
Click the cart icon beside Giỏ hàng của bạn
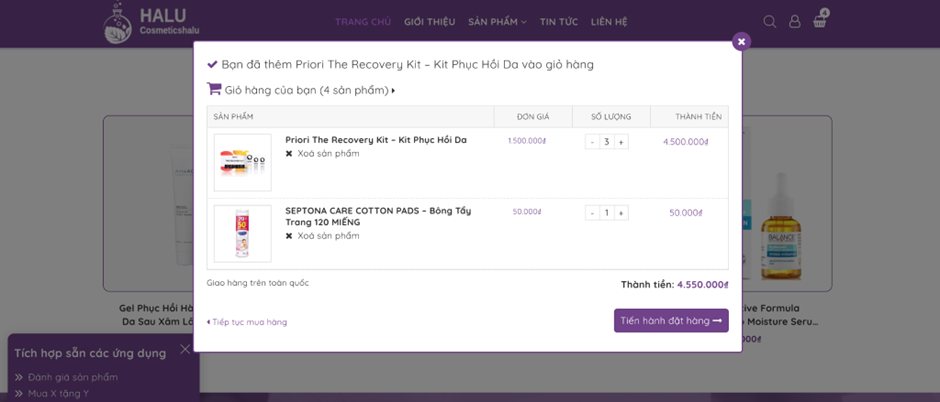point(213,89)
